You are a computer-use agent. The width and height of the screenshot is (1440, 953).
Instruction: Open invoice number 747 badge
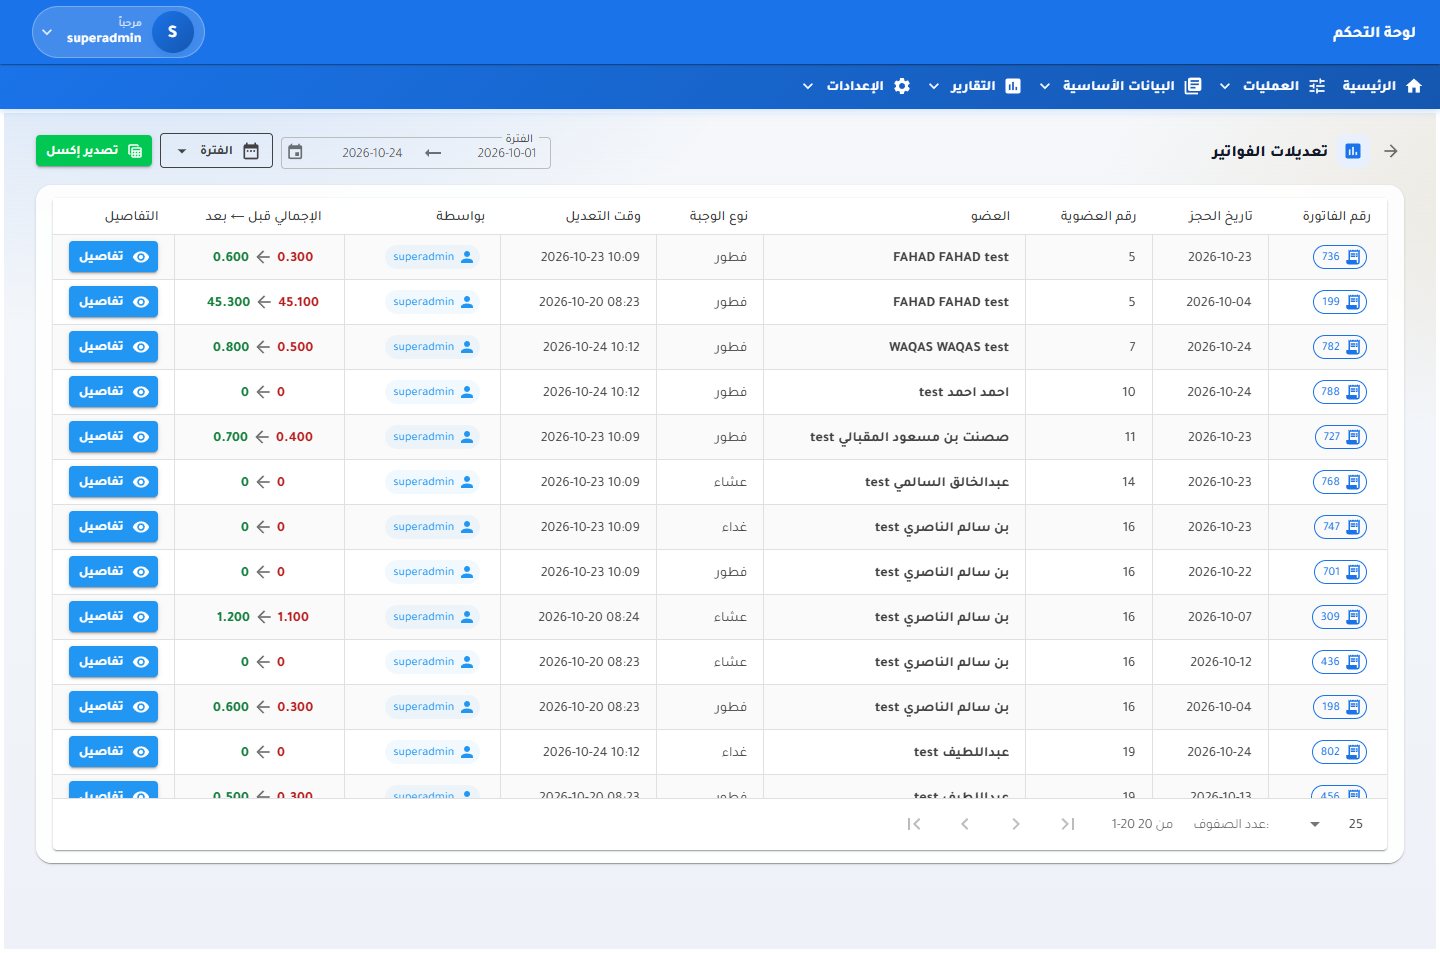tap(1340, 527)
